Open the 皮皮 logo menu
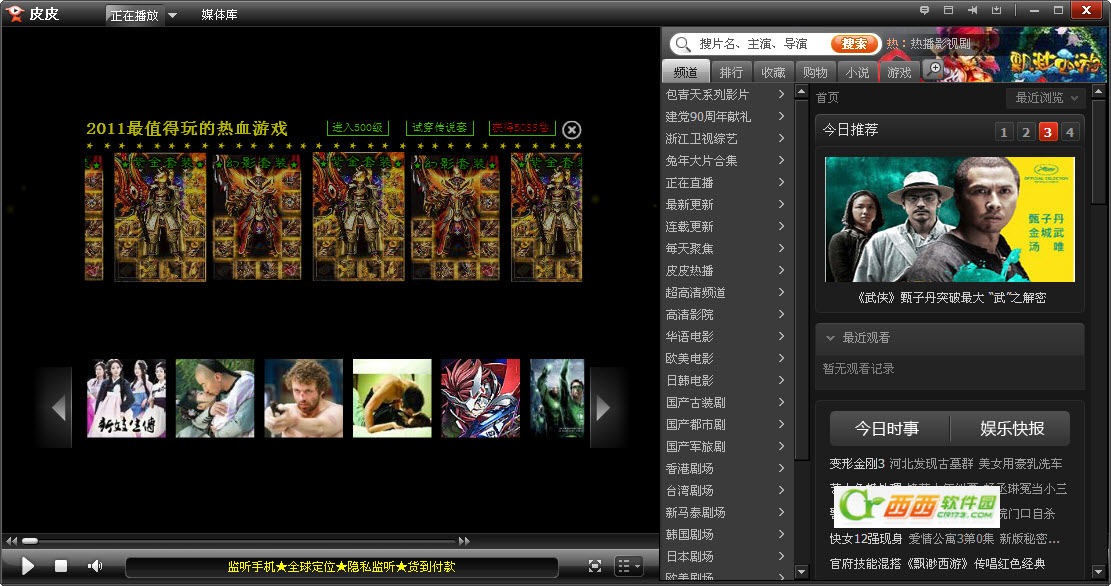This screenshot has width=1111, height=586. [x=32, y=13]
